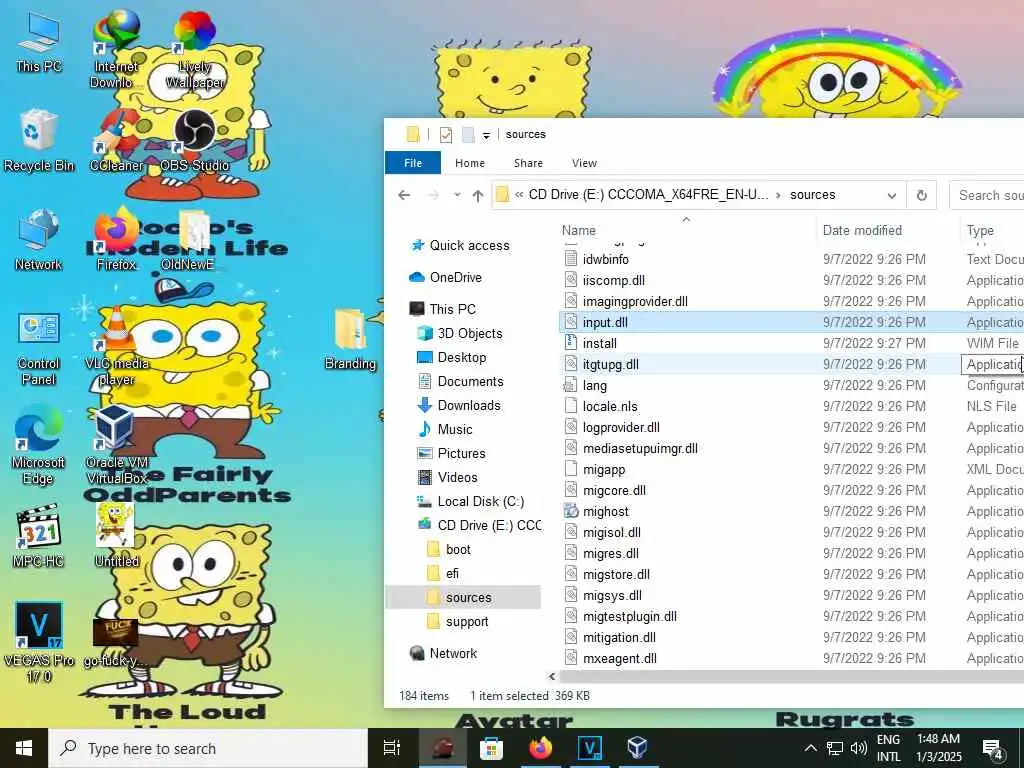Select OBS Studio desktop shortcut
Image resolution: width=1024 pixels, height=768 pixels.
point(195,142)
